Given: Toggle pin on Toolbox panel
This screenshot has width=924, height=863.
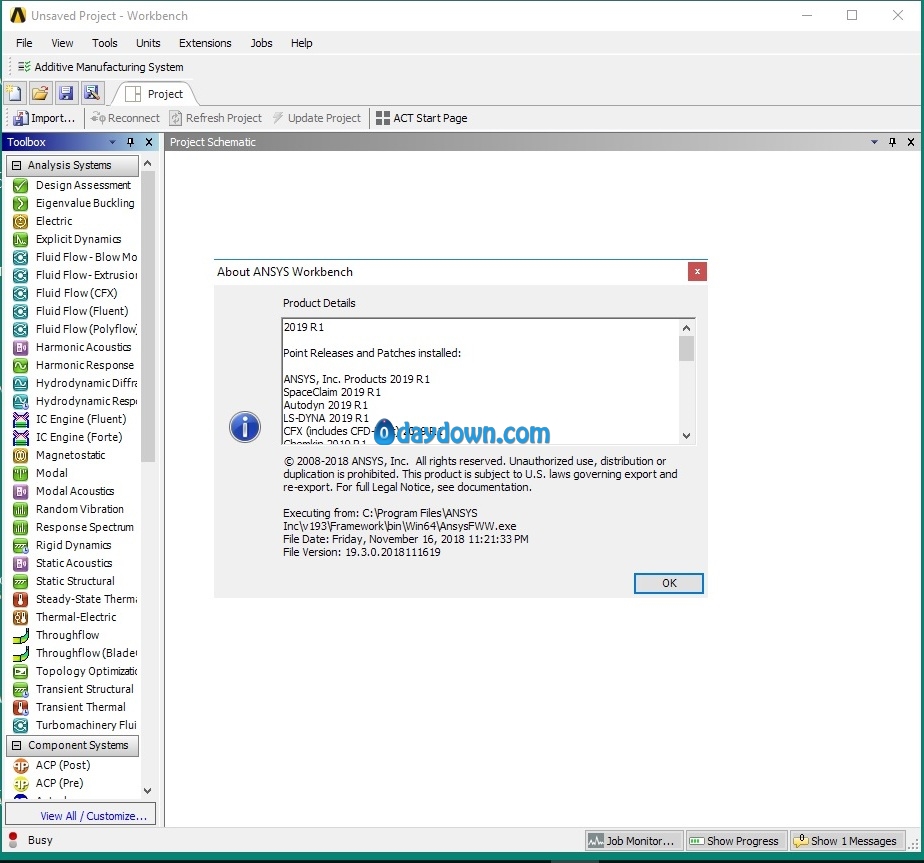Looking at the screenshot, I should tap(130, 142).
